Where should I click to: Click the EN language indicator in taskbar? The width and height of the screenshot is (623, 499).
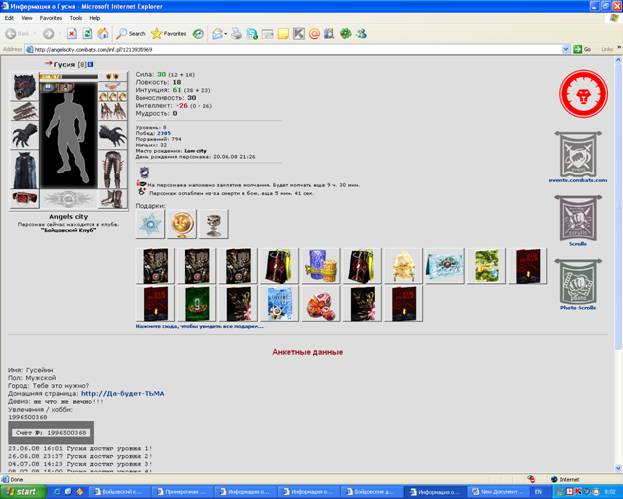(x=539, y=492)
